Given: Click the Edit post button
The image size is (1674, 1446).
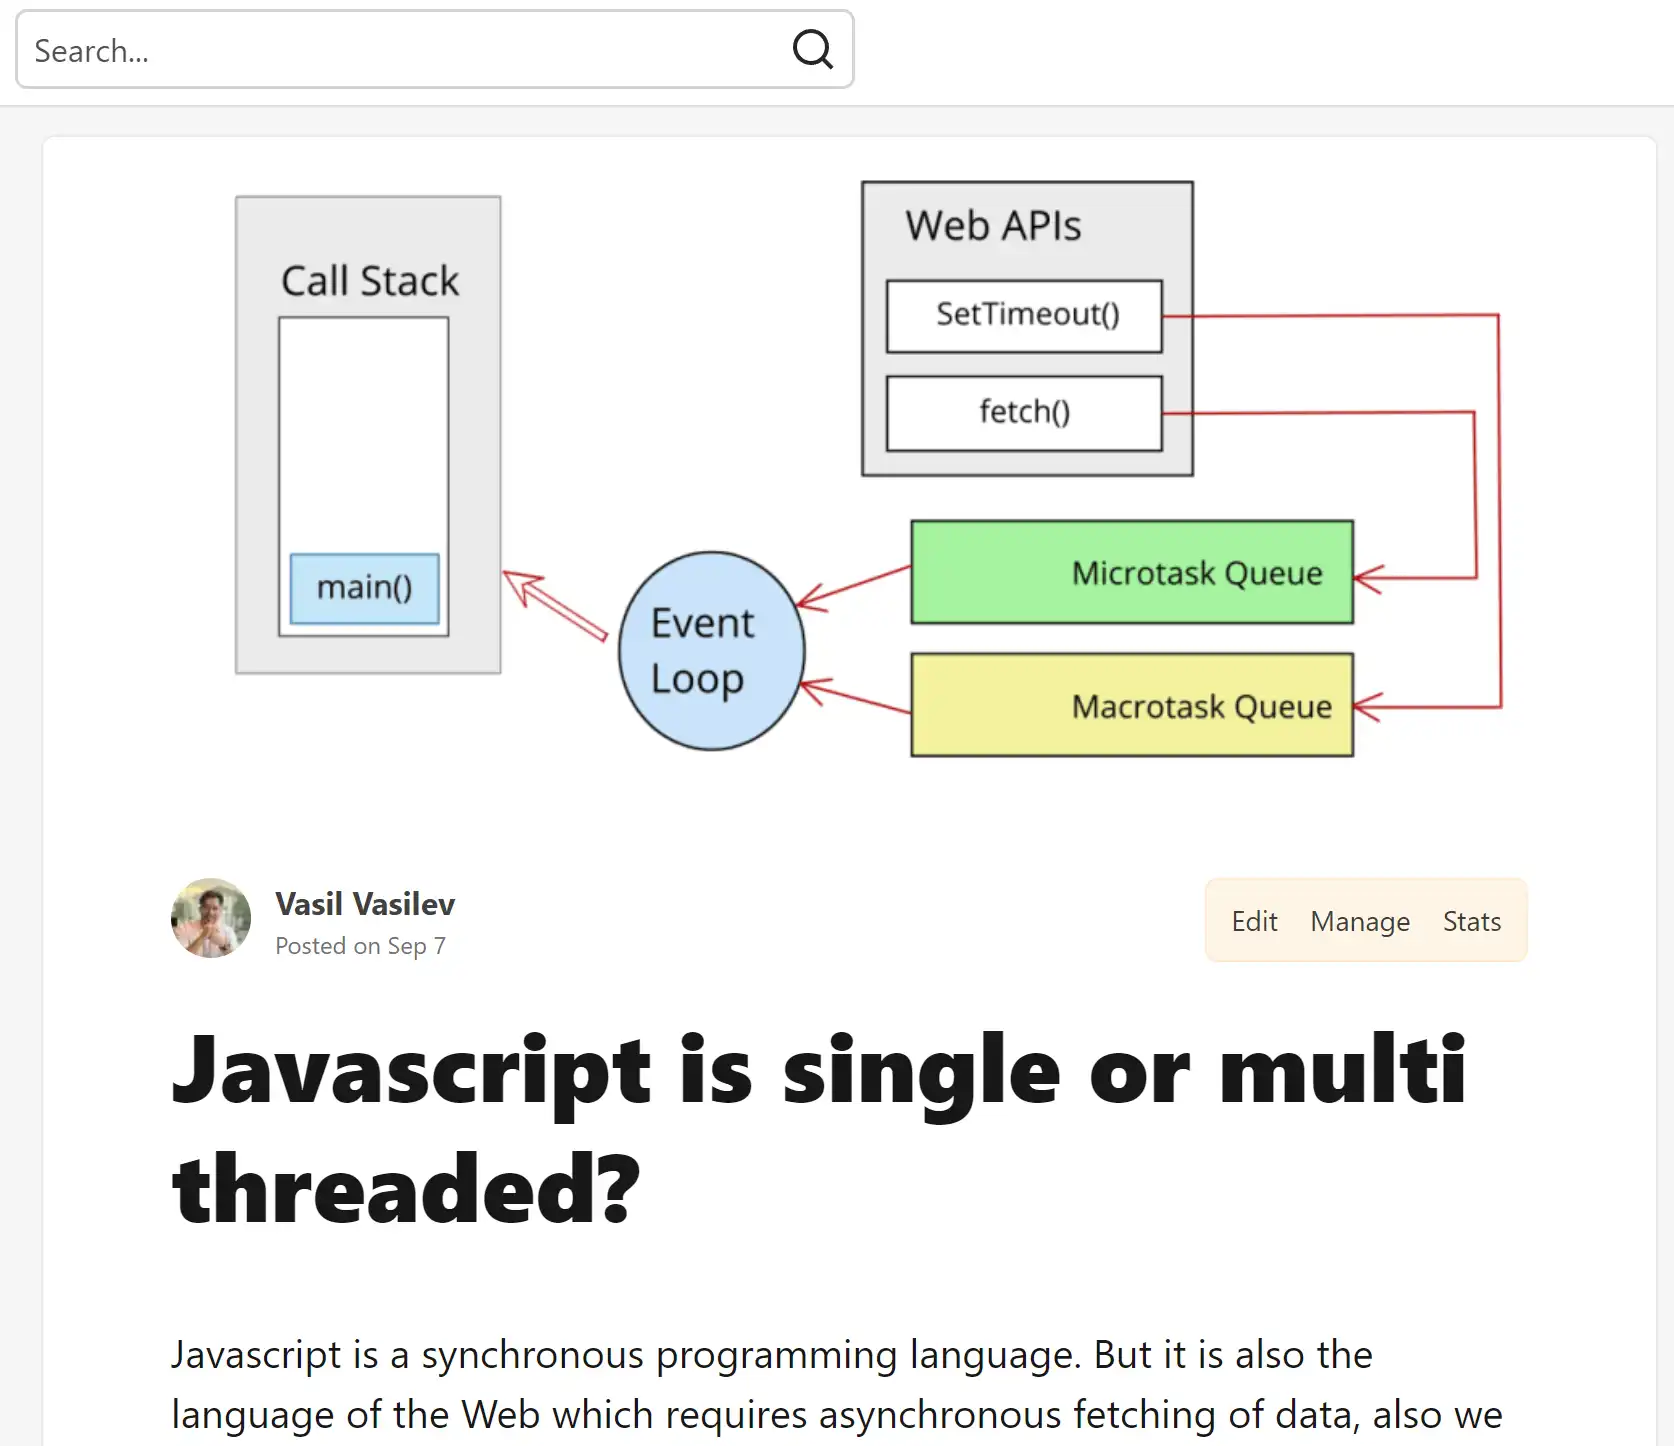Looking at the screenshot, I should [x=1254, y=921].
